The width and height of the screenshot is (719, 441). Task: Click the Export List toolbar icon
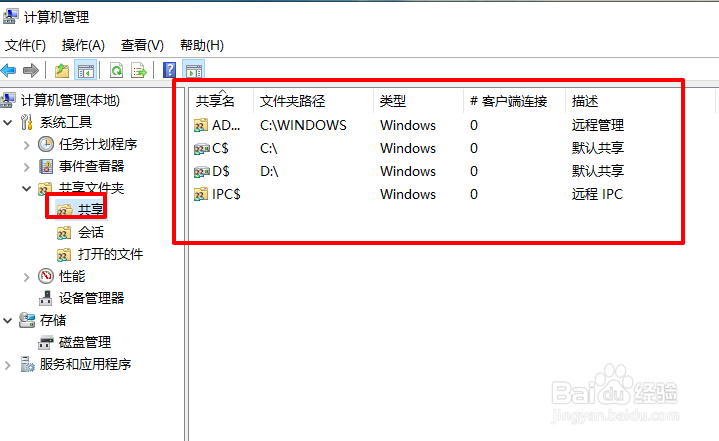pos(138,71)
